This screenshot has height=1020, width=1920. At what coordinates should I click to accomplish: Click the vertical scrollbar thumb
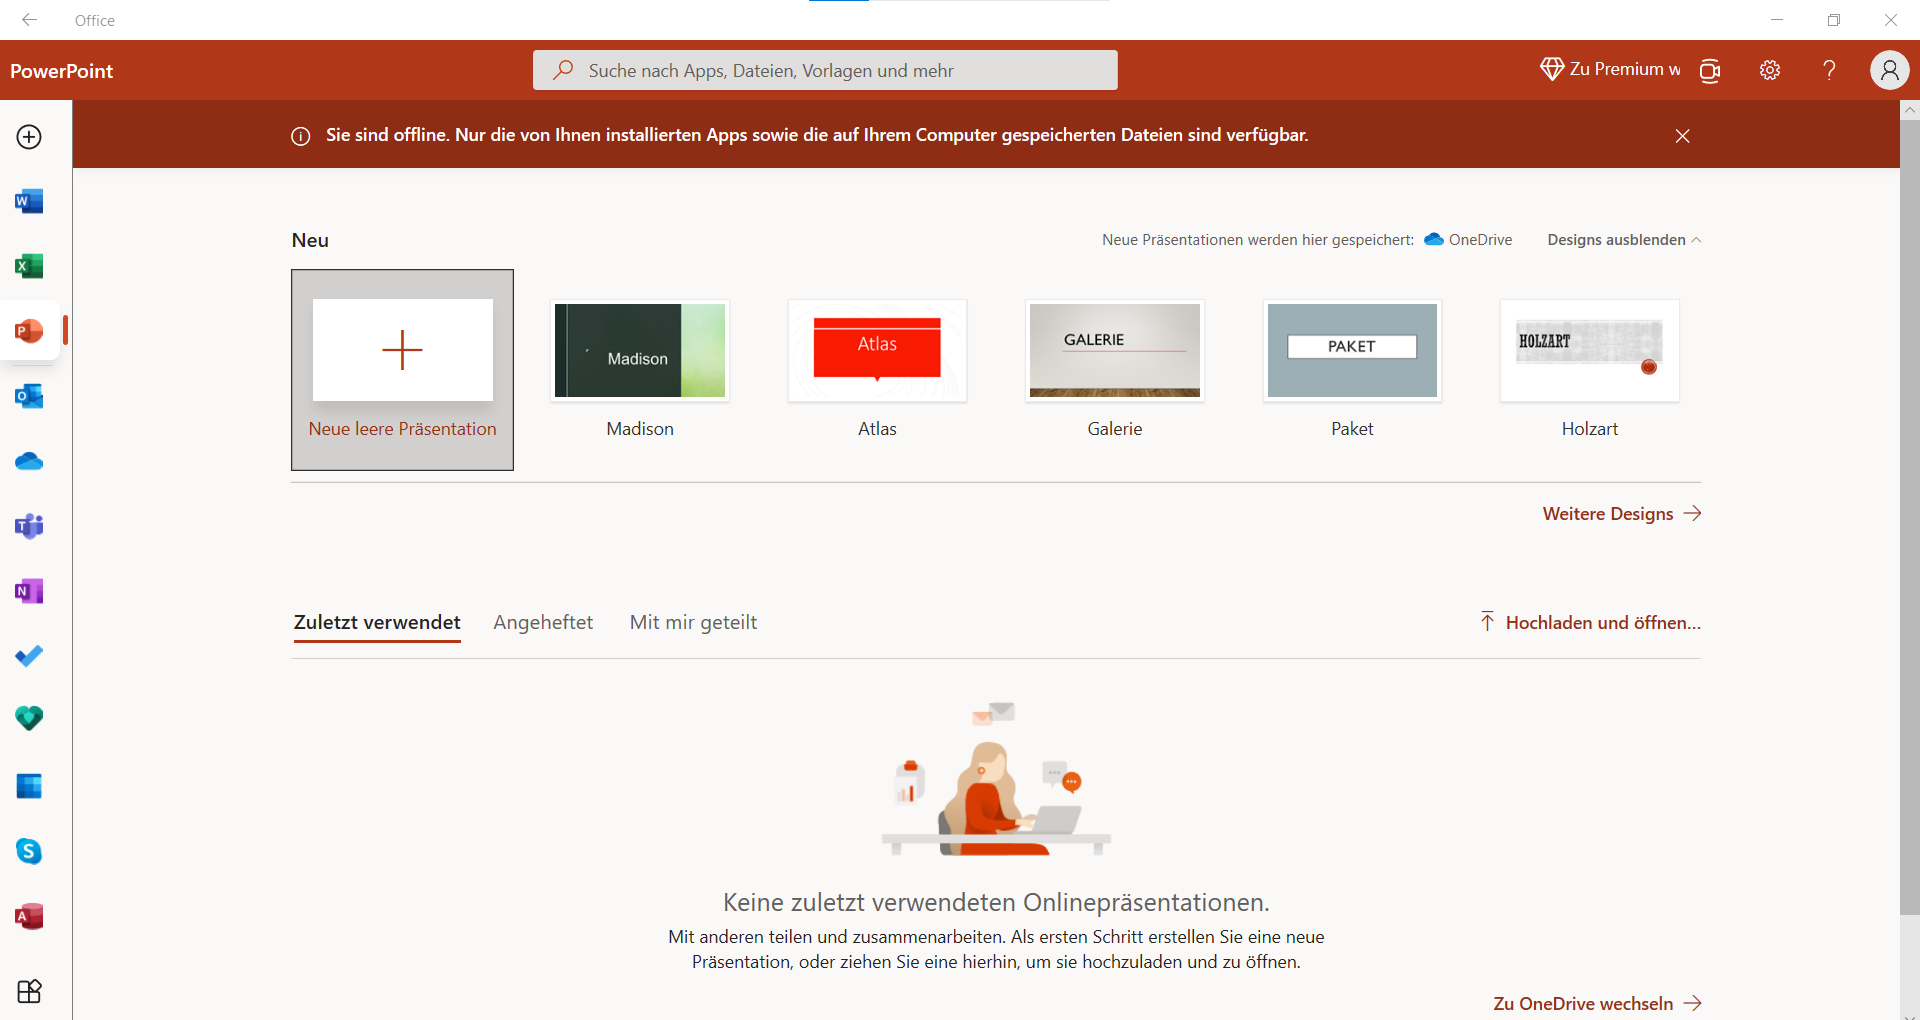click(x=1910, y=515)
